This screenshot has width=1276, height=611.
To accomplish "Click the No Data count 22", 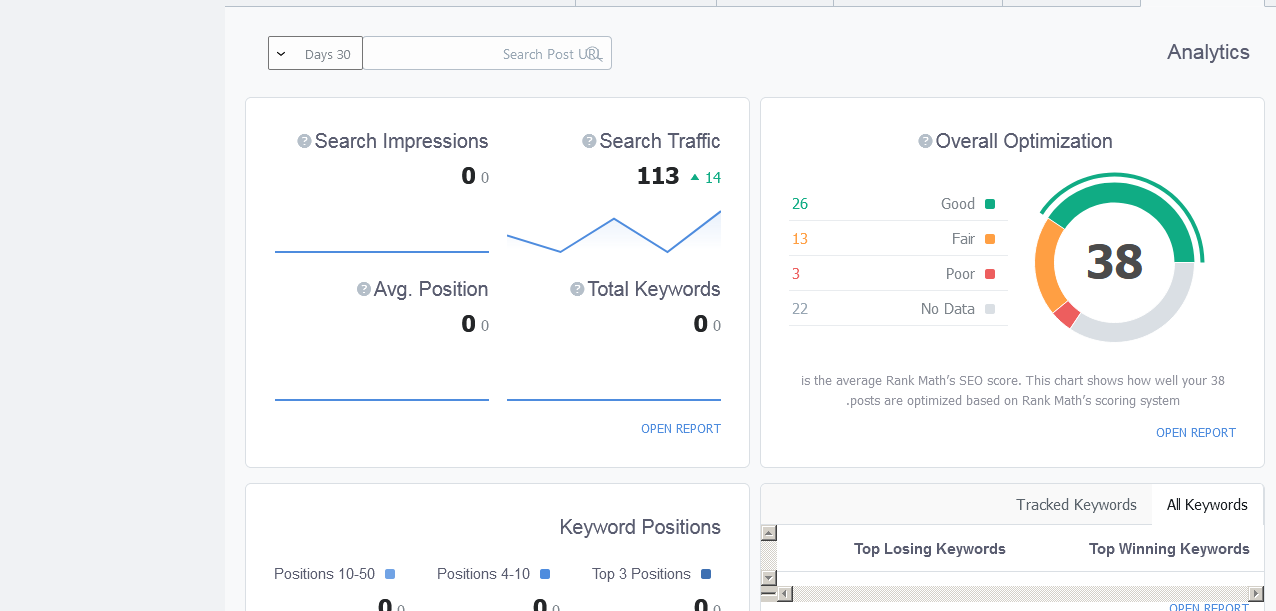I will [800, 309].
